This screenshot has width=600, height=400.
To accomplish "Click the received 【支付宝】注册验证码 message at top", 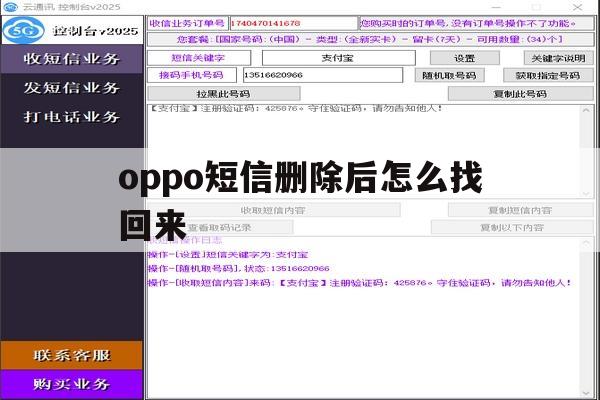I will [x=296, y=109].
